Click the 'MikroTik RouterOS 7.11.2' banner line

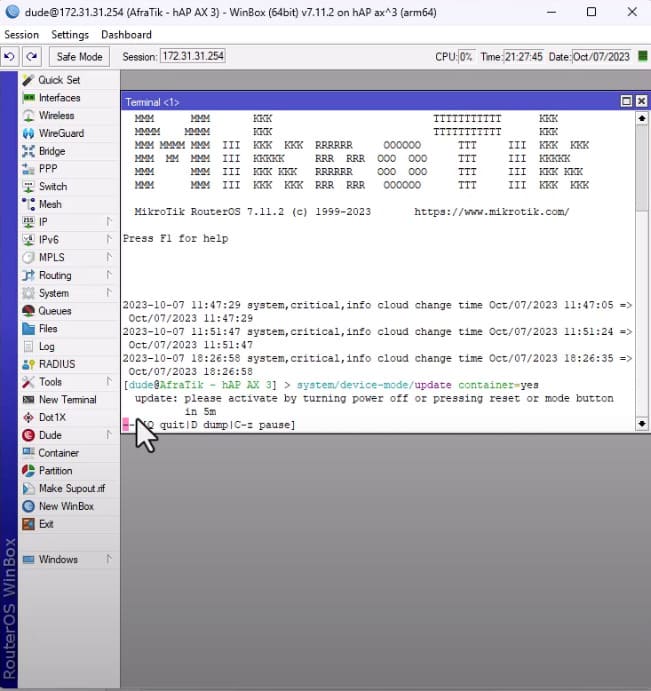pos(253,212)
